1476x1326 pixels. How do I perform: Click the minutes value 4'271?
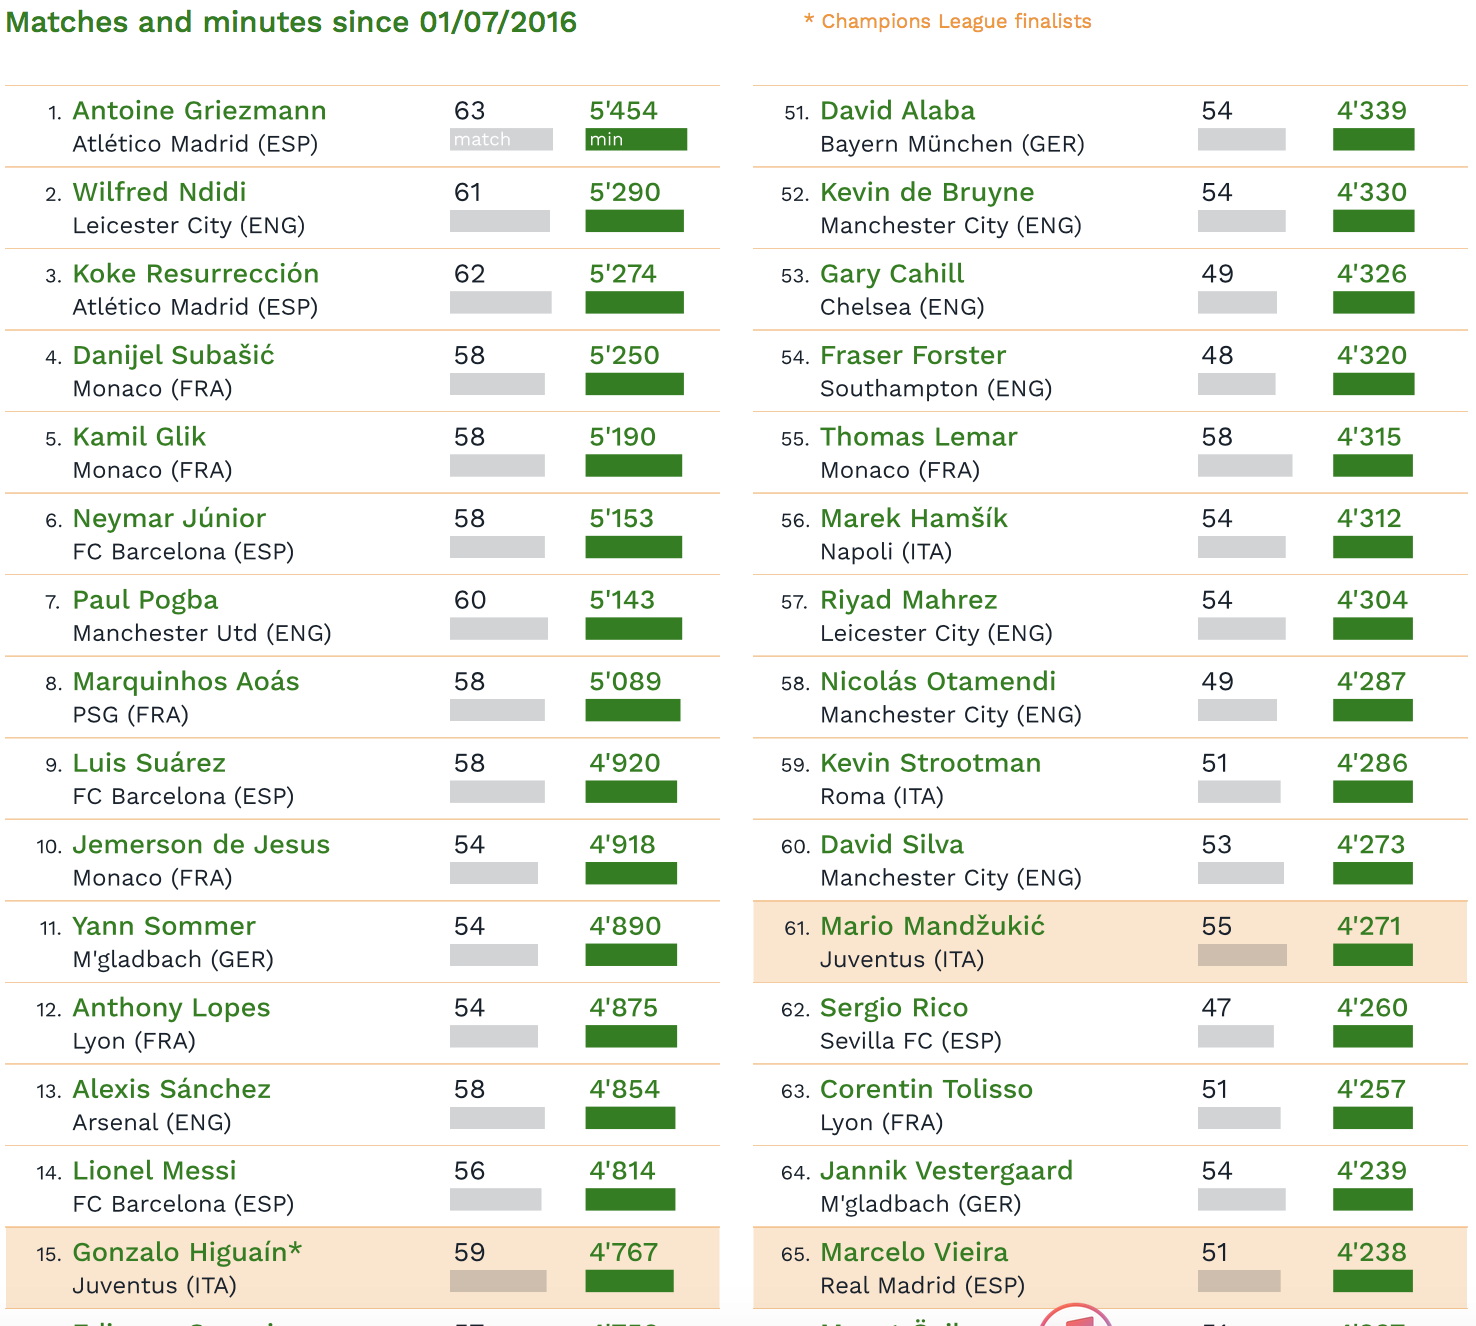tap(1369, 926)
